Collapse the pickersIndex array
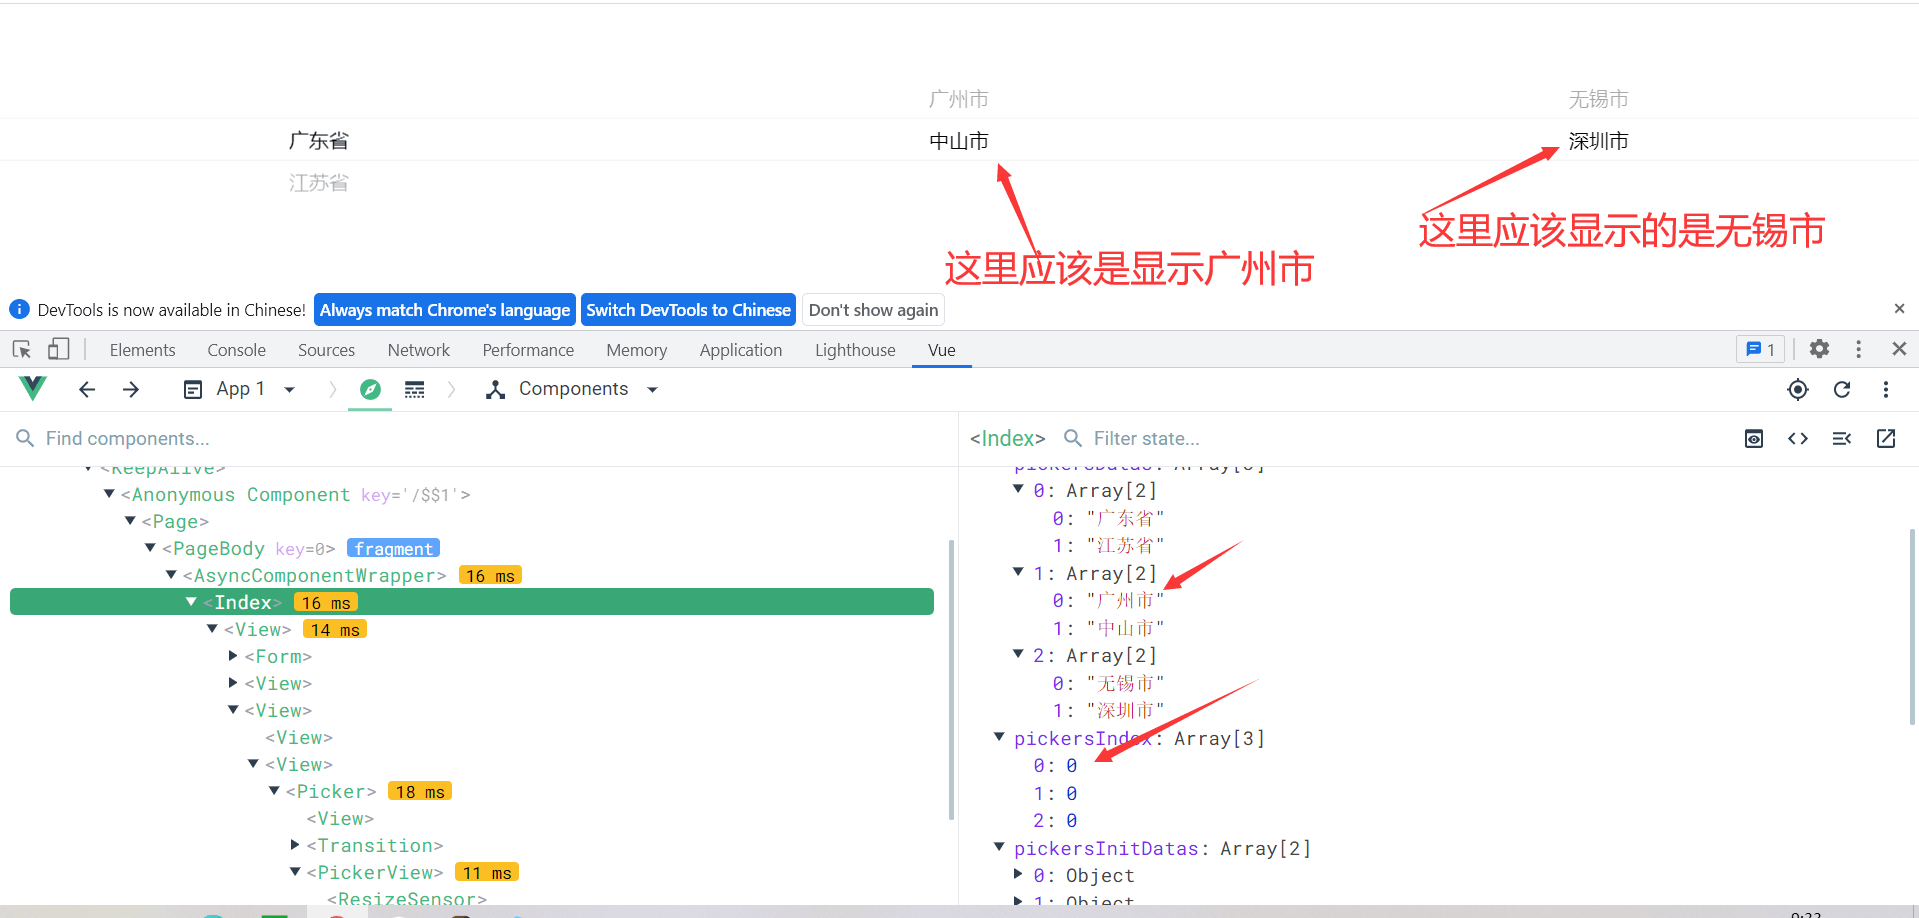This screenshot has width=1919, height=918. click(998, 738)
